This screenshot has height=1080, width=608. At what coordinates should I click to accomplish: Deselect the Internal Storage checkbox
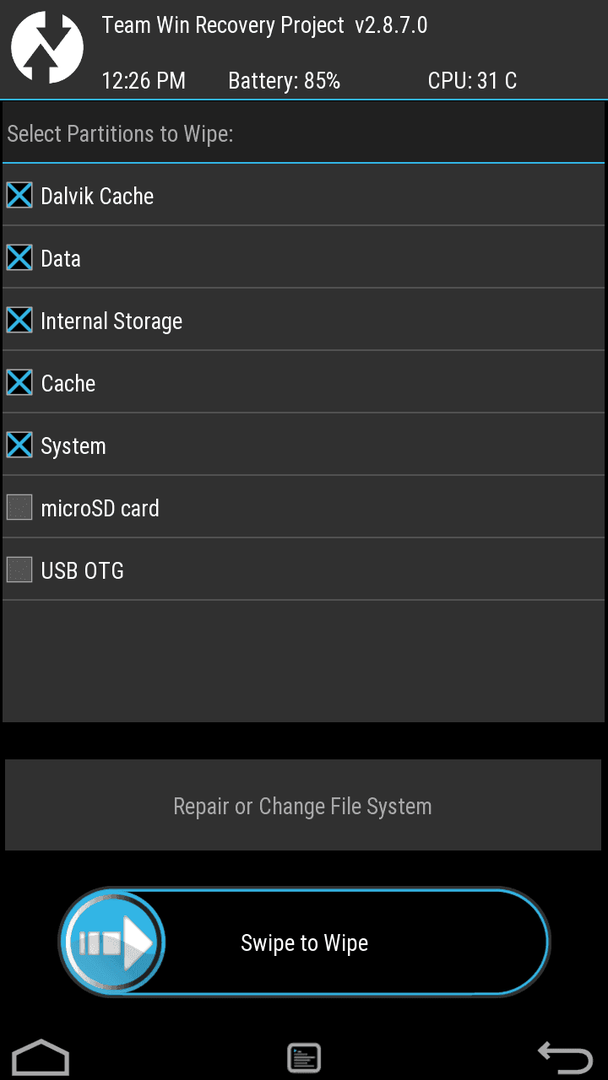pos(20,321)
